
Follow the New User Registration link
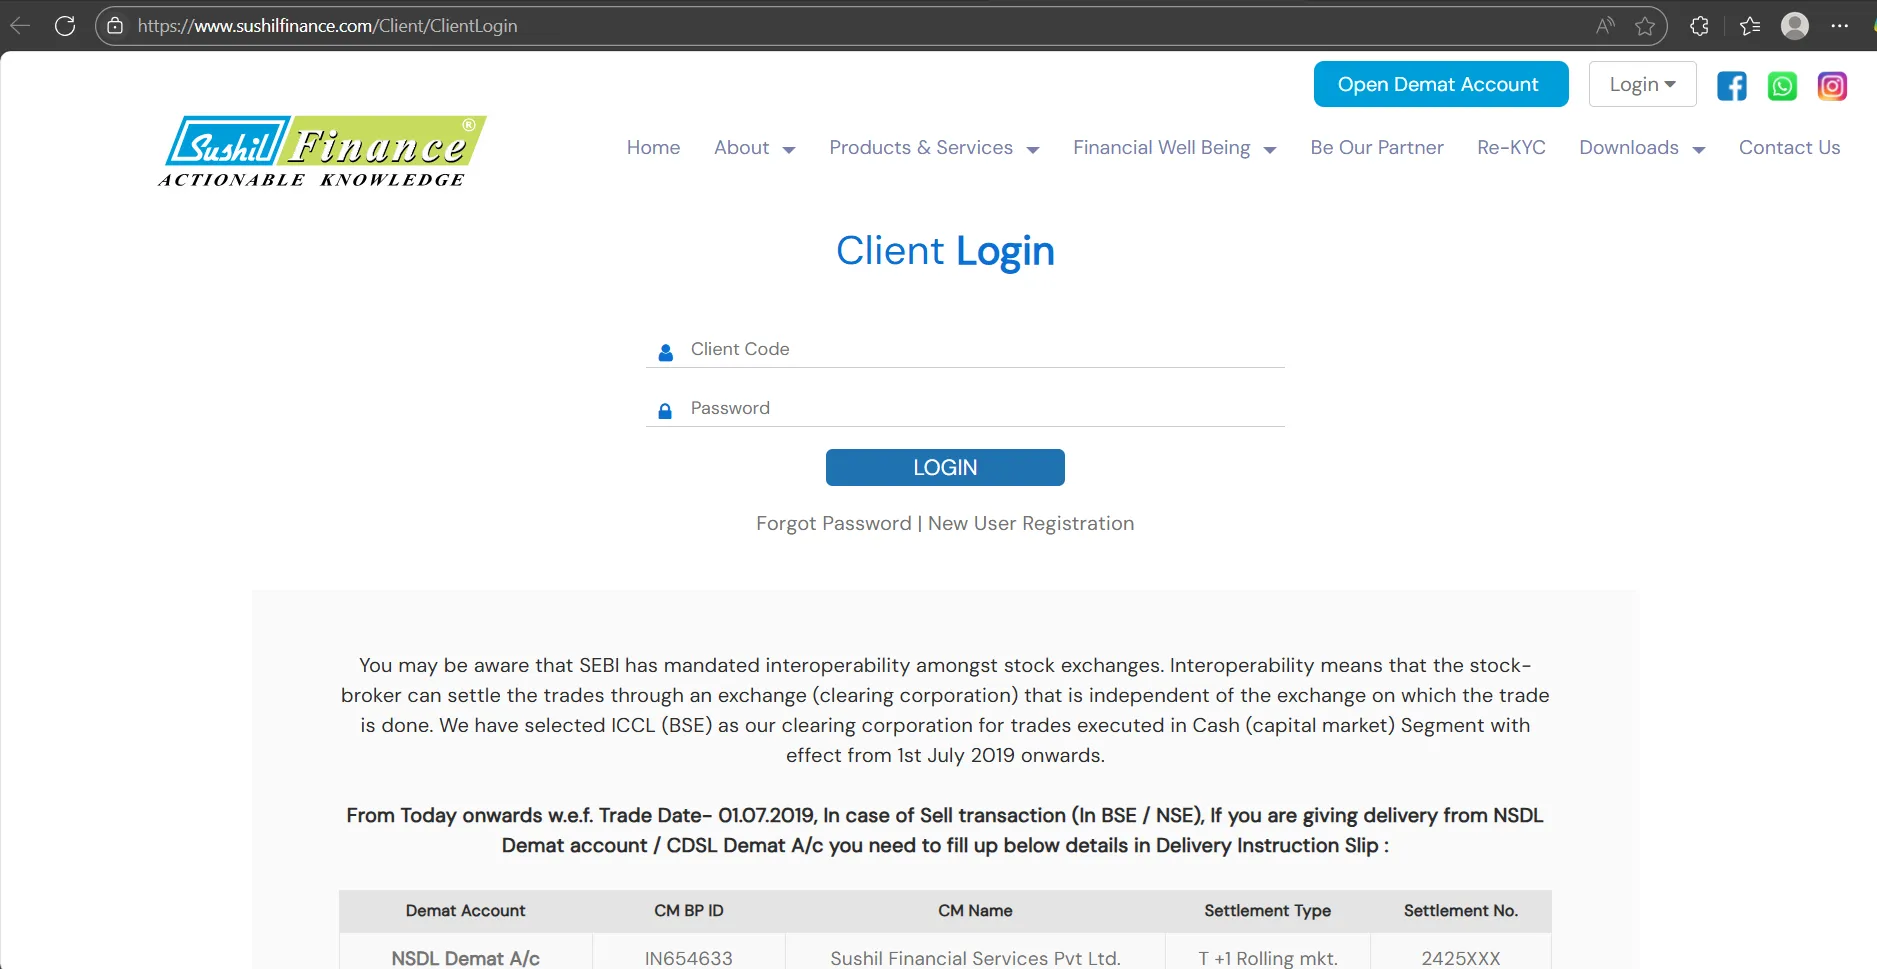1031,524
